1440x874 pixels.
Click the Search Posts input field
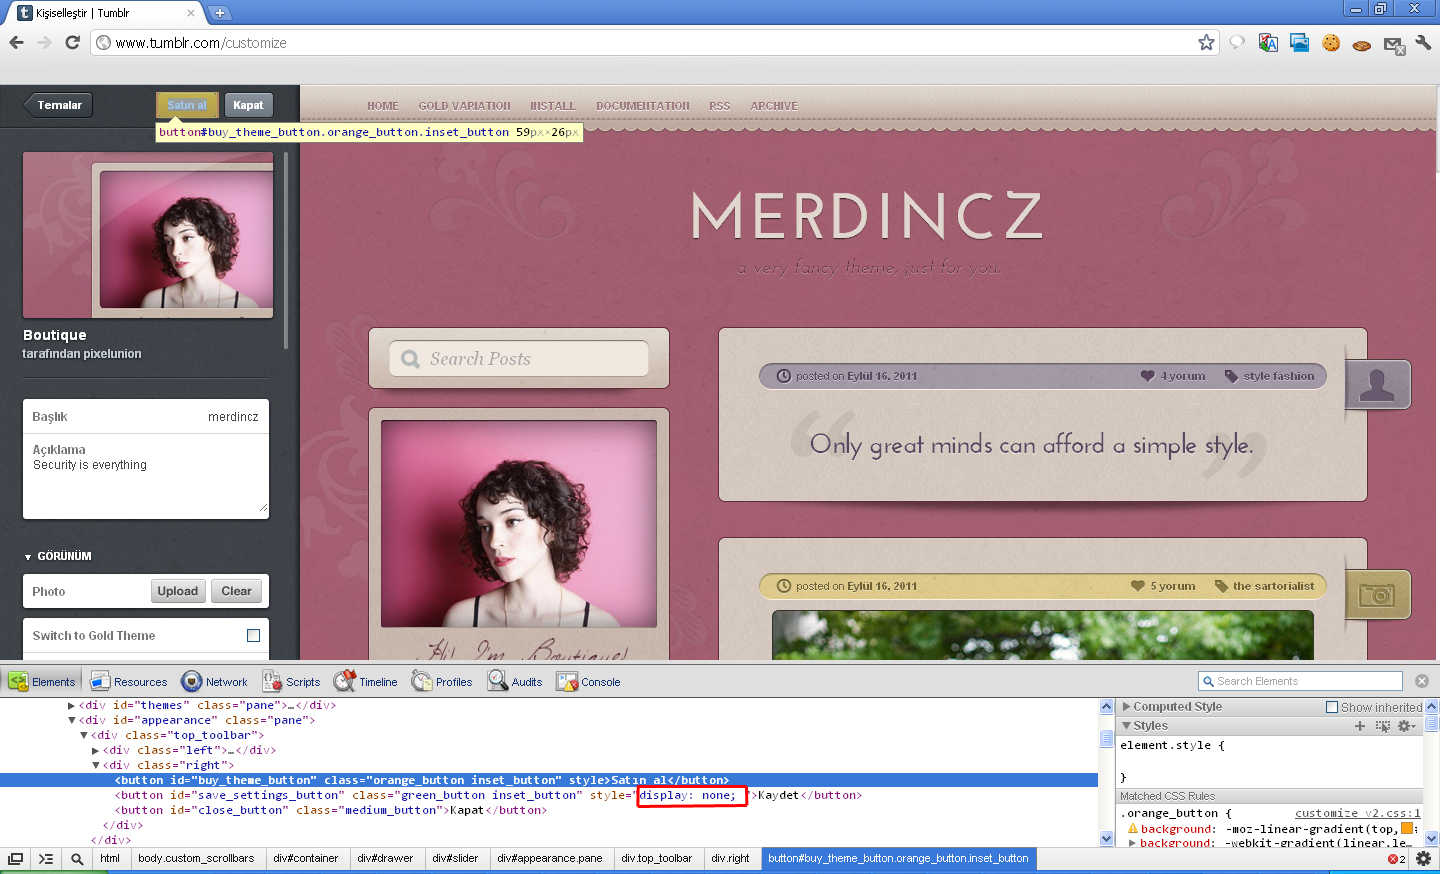coord(520,359)
